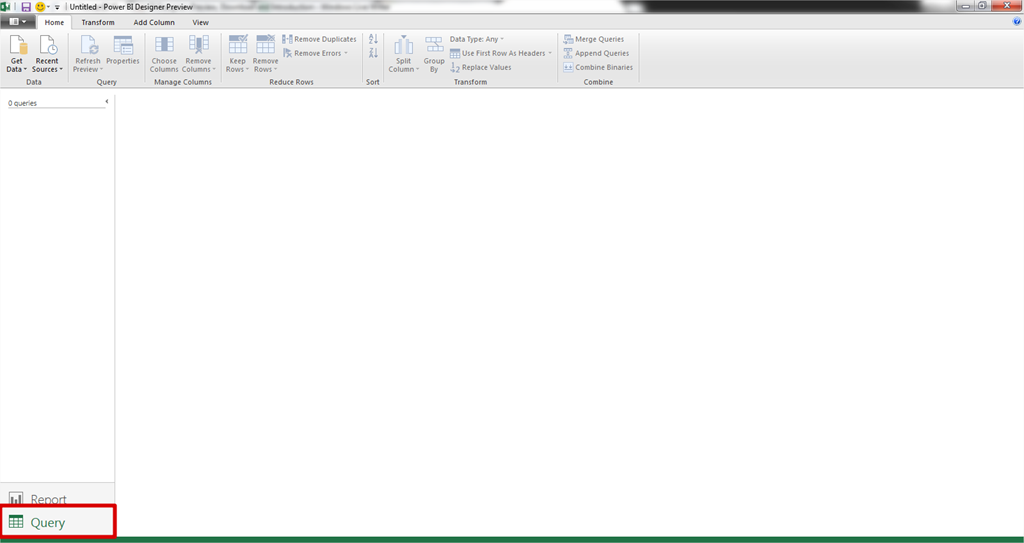Open the Add Column ribbon tab
This screenshot has width=1024, height=543.
click(154, 22)
